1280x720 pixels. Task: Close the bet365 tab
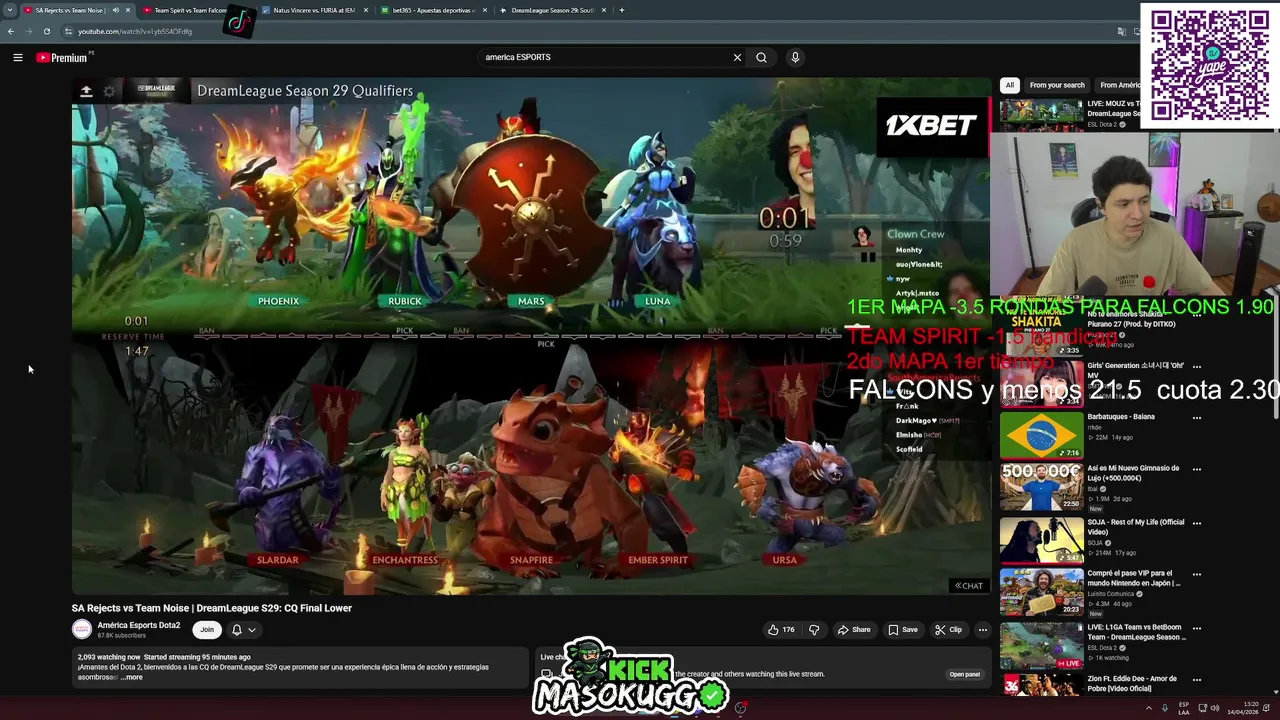pos(485,10)
